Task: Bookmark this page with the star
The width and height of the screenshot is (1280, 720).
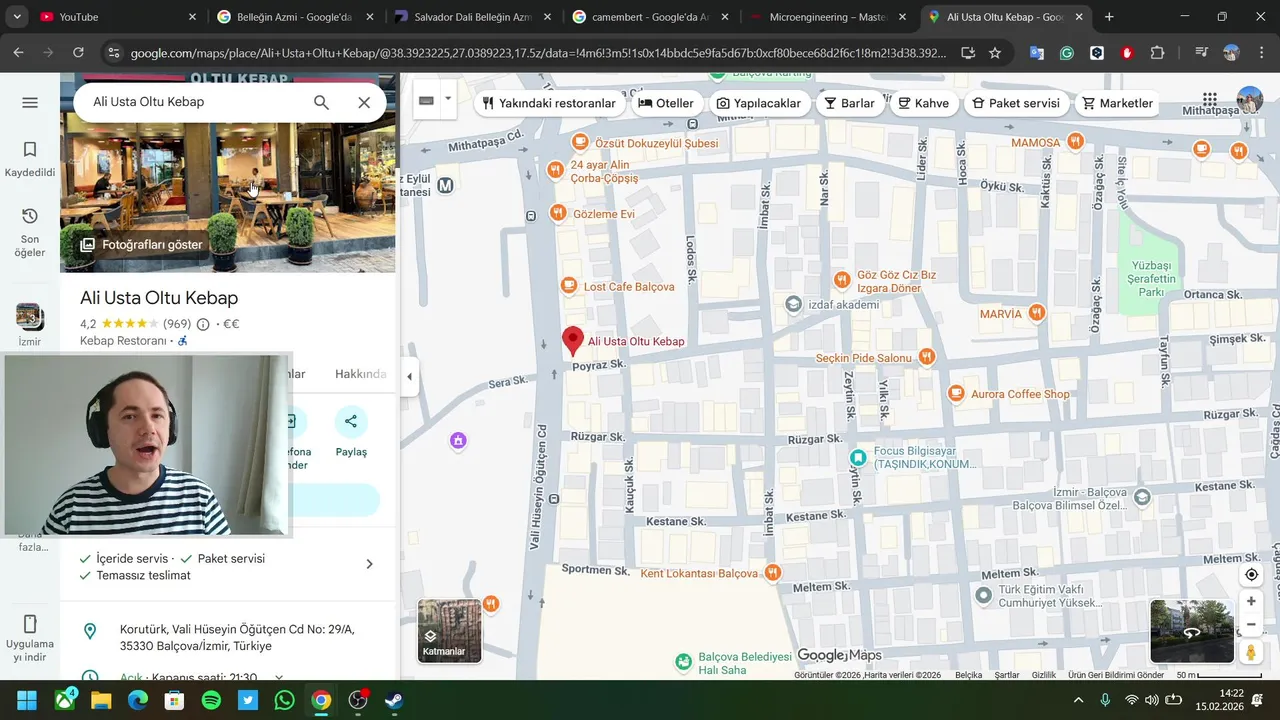Action: (995, 53)
